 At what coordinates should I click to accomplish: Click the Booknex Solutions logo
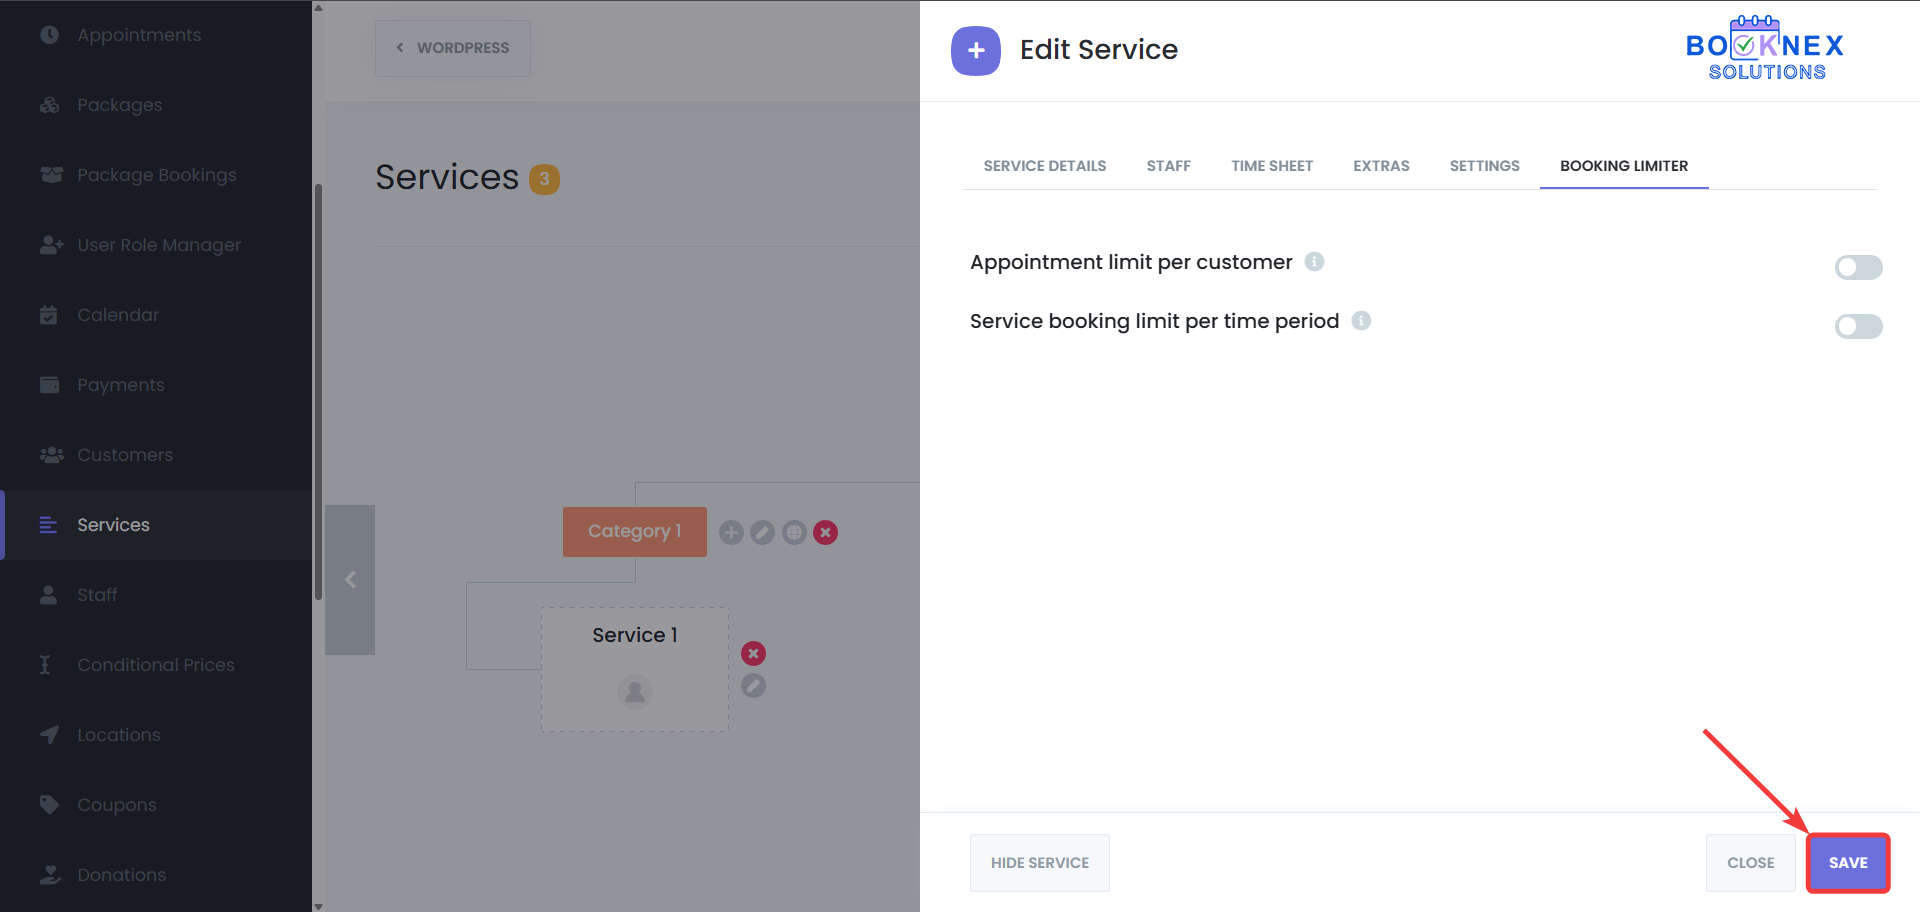tap(1763, 47)
